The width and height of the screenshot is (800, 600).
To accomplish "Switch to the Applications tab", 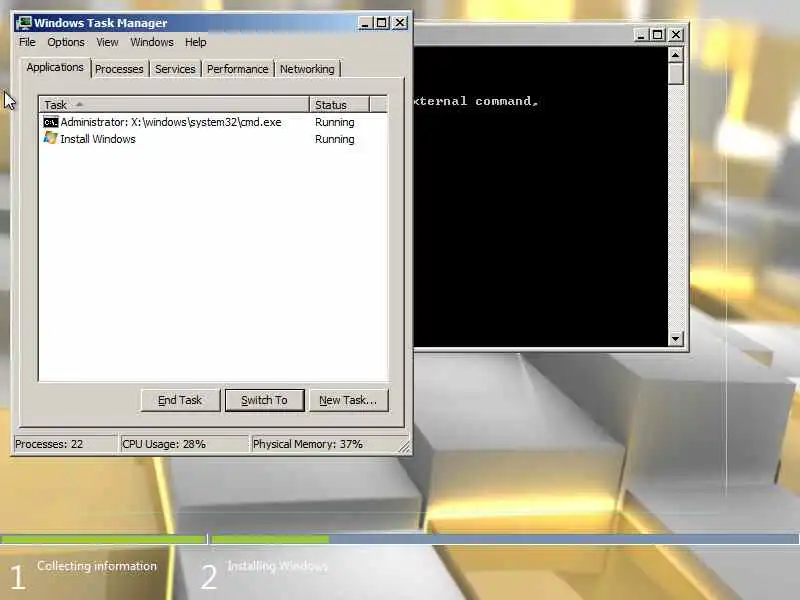I will [55, 67].
